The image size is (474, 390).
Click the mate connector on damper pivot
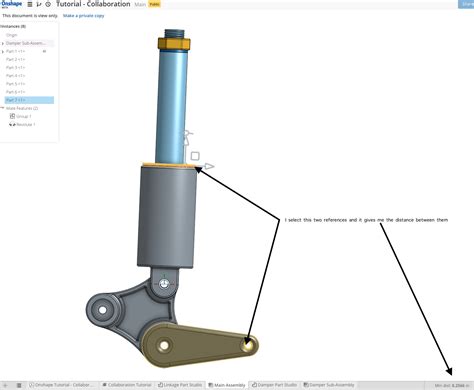(164, 284)
